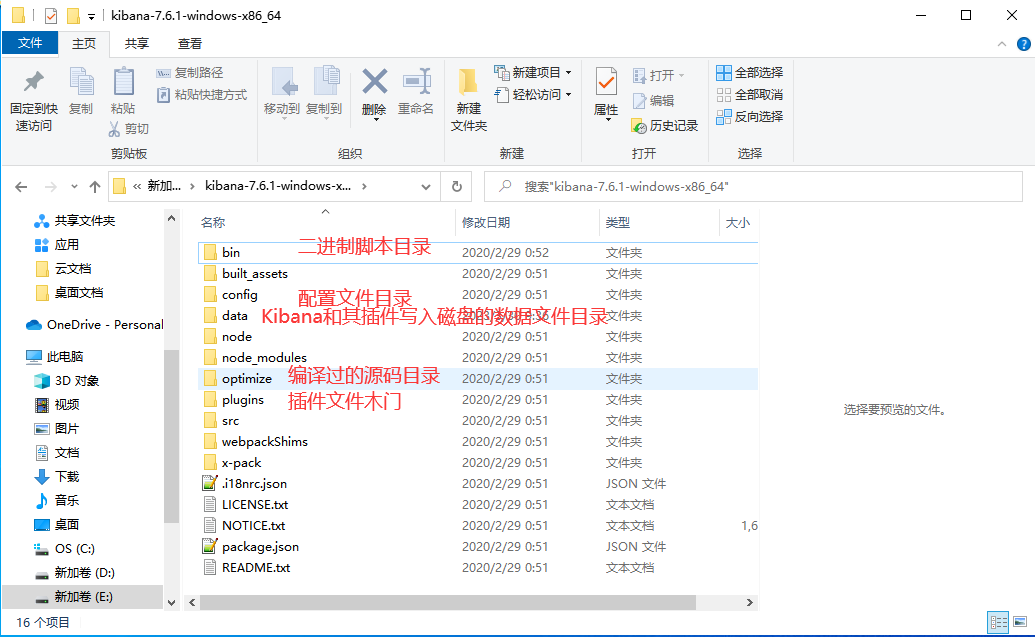This screenshot has width=1035, height=637.
Task: Click Paste shortcut (粘贴快捷方式)
Action: tap(202, 94)
